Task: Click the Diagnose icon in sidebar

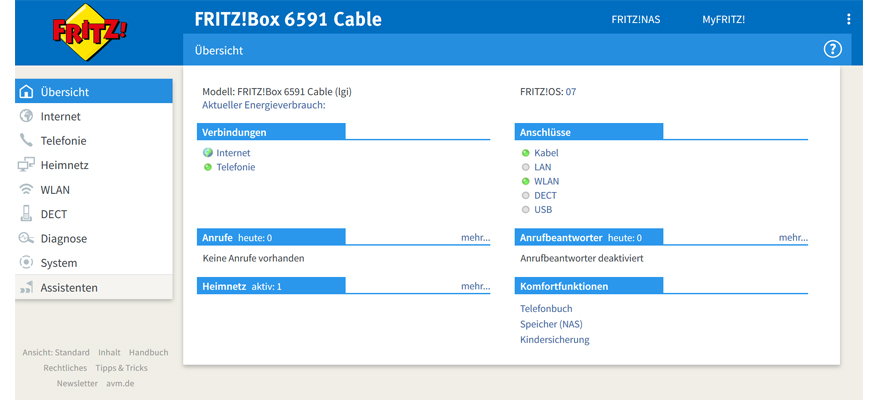Action: [x=27, y=239]
